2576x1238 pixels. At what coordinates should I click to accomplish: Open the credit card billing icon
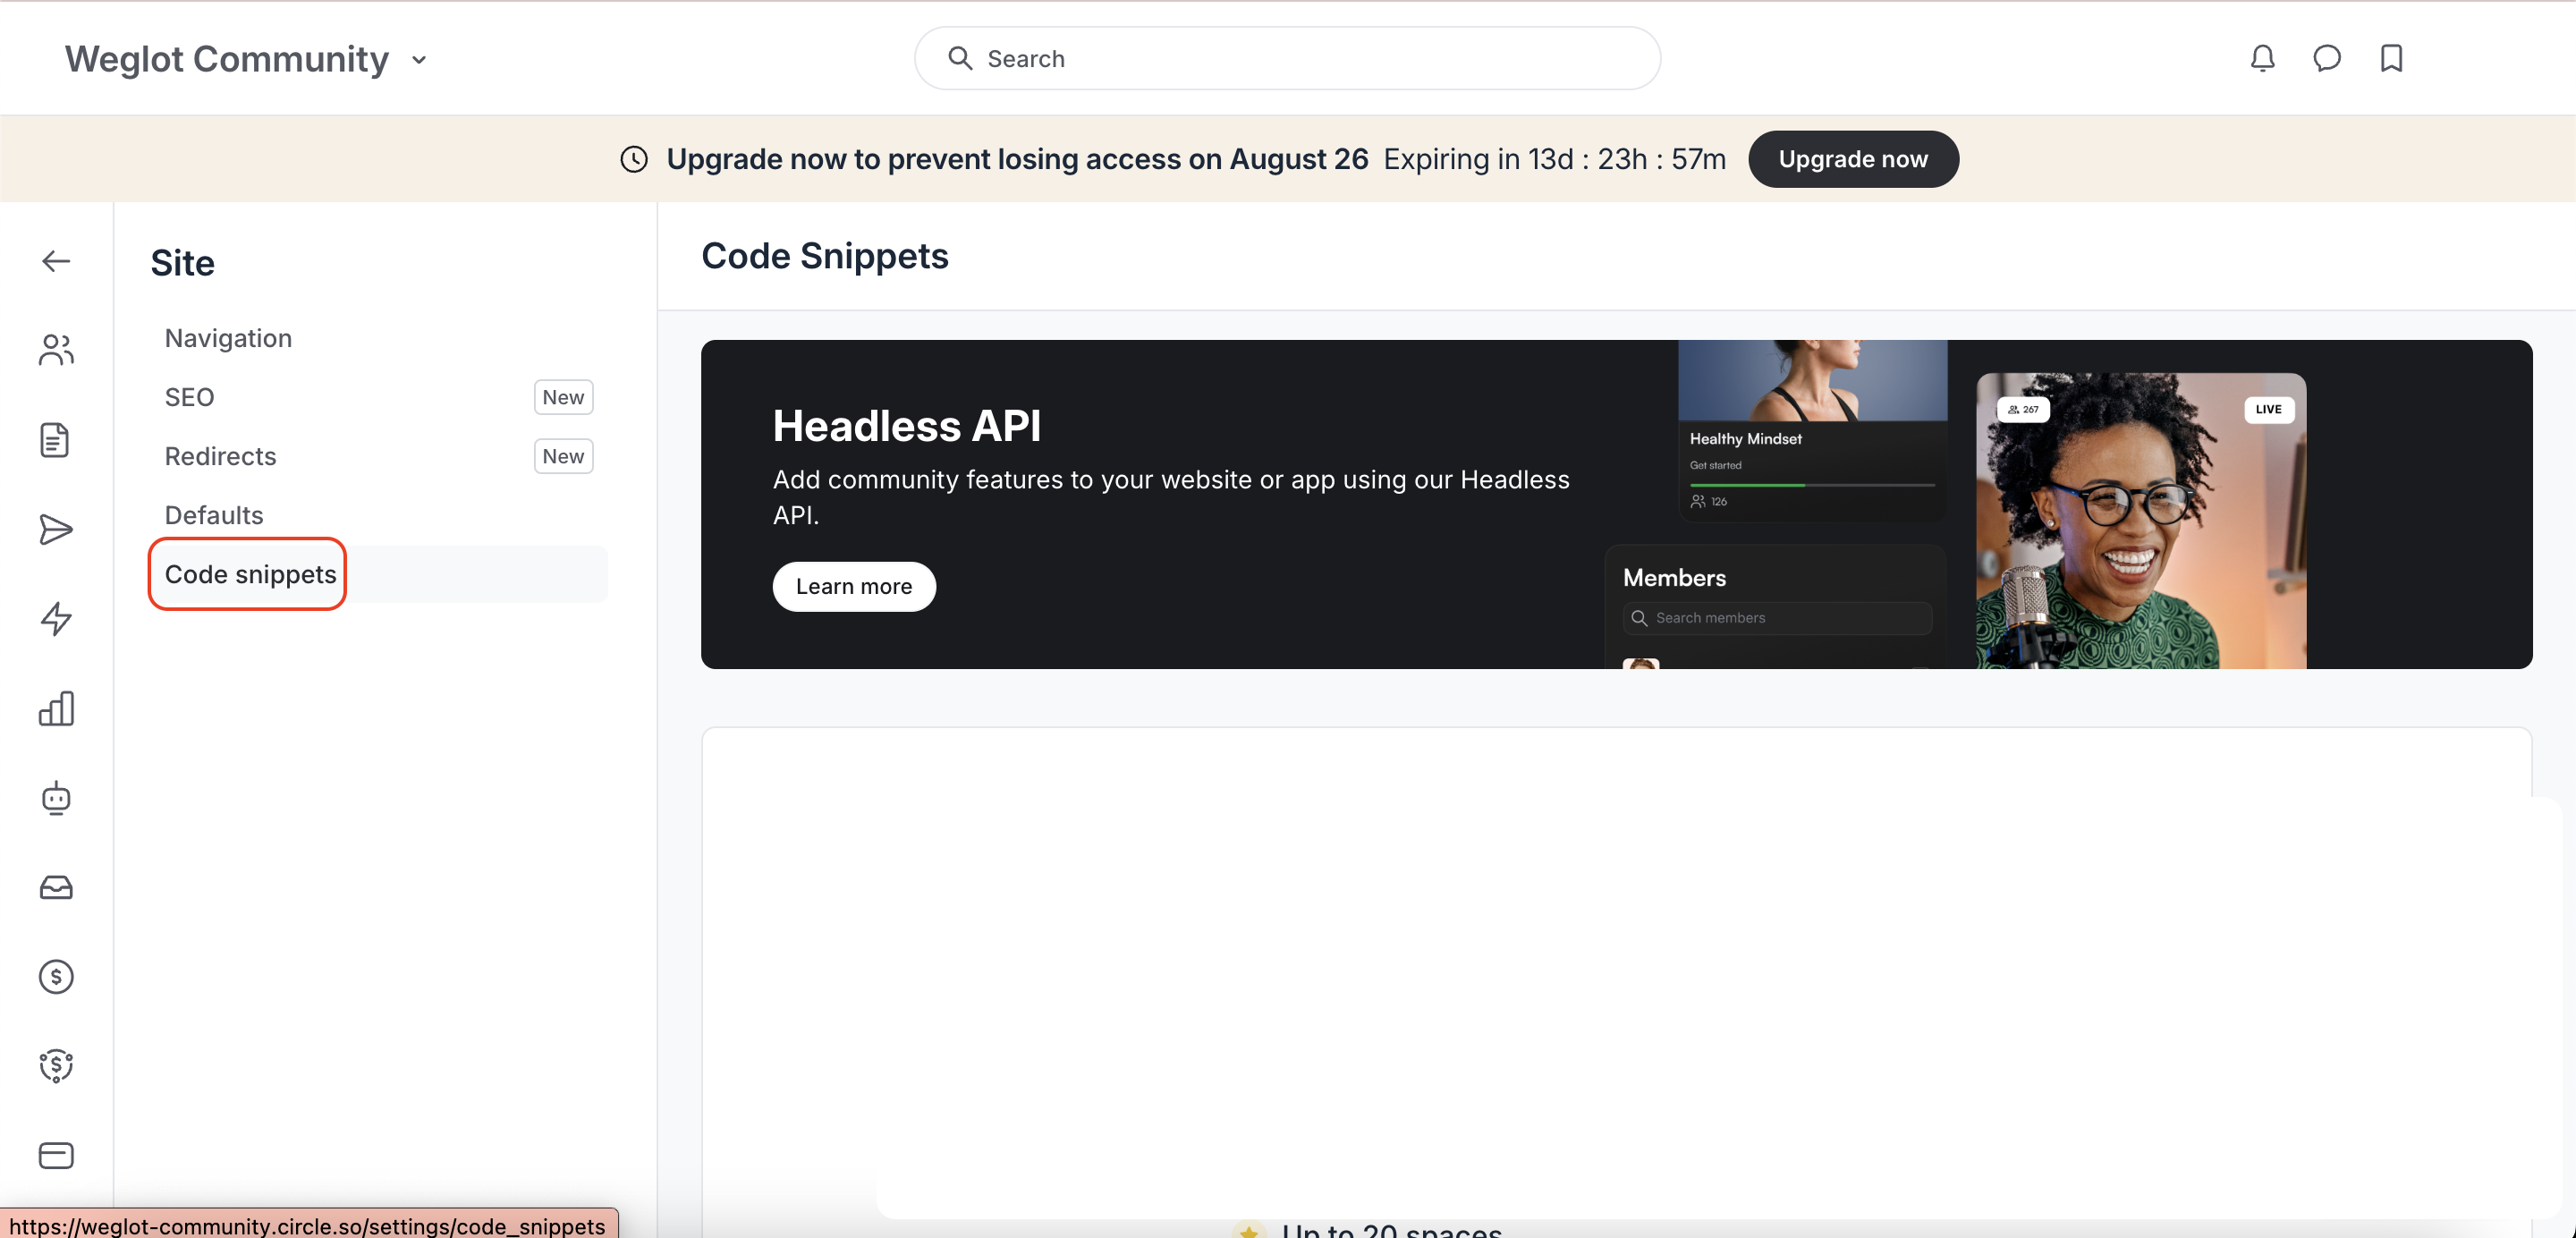56,1155
